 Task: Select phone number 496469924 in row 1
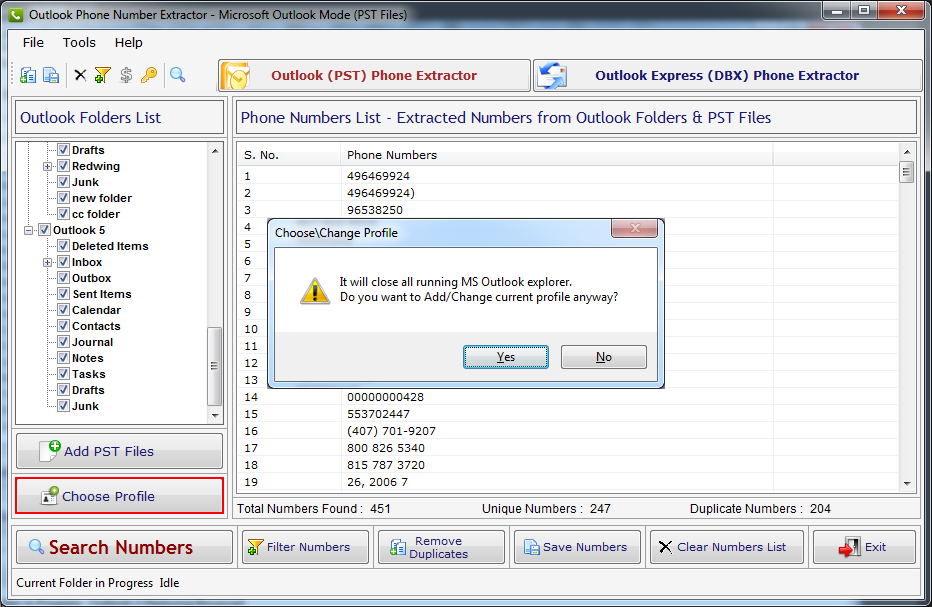click(379, 176)
